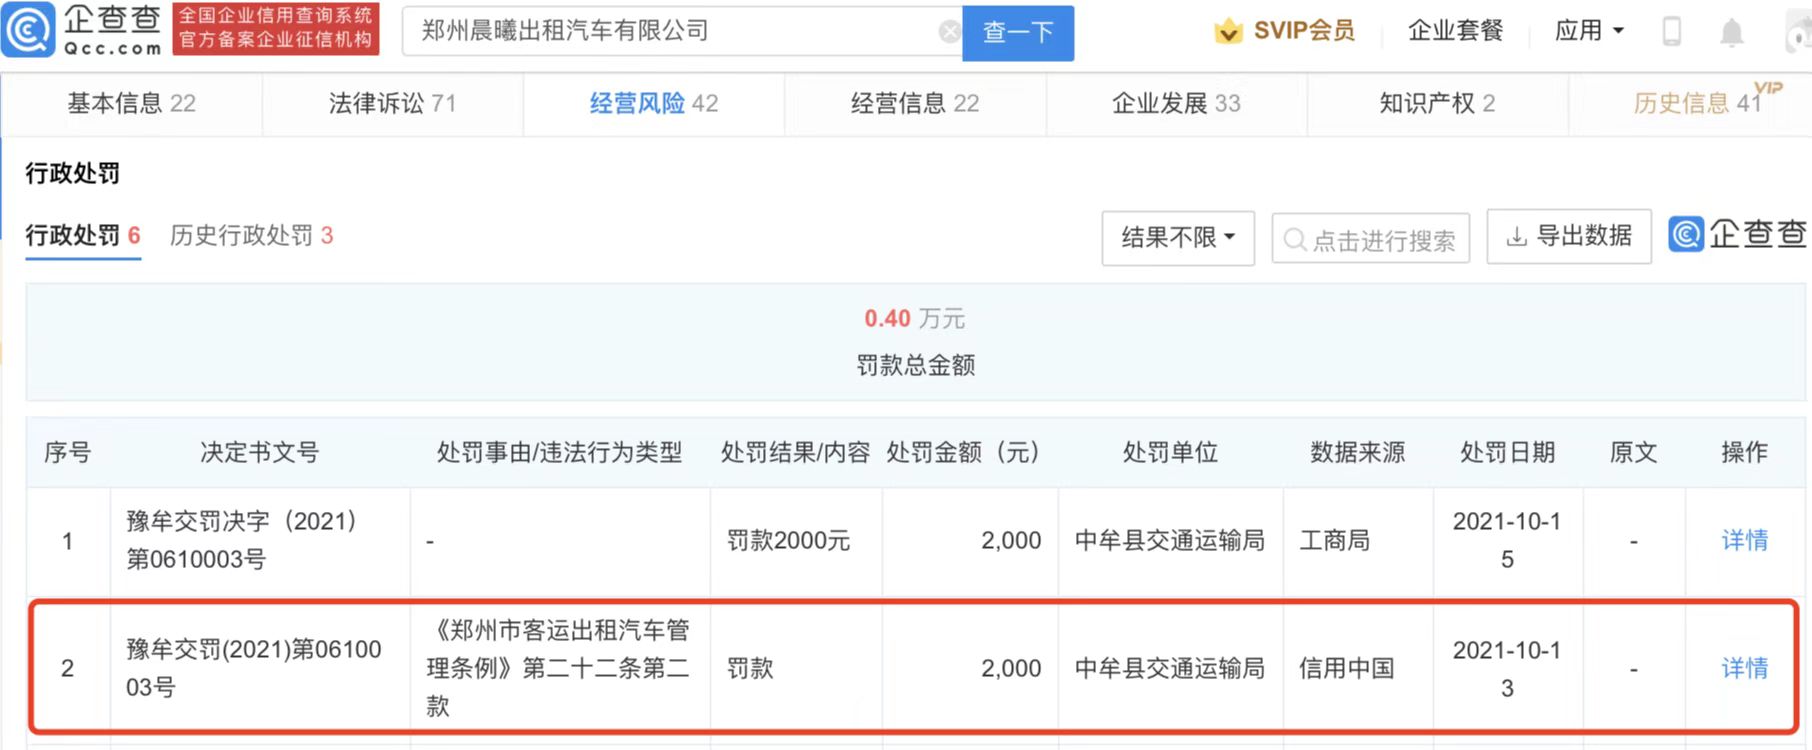The width and height of the screenshot is (1812, 750).
Task: Open 详情 link for first penalty row
Action: coord(1744,541)
